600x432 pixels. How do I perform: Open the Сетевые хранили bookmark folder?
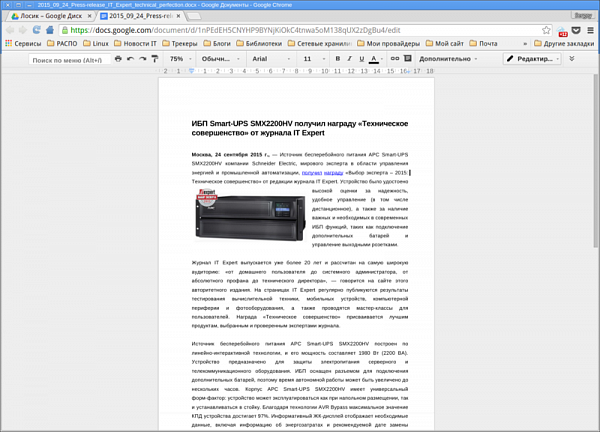coord(320,44)
